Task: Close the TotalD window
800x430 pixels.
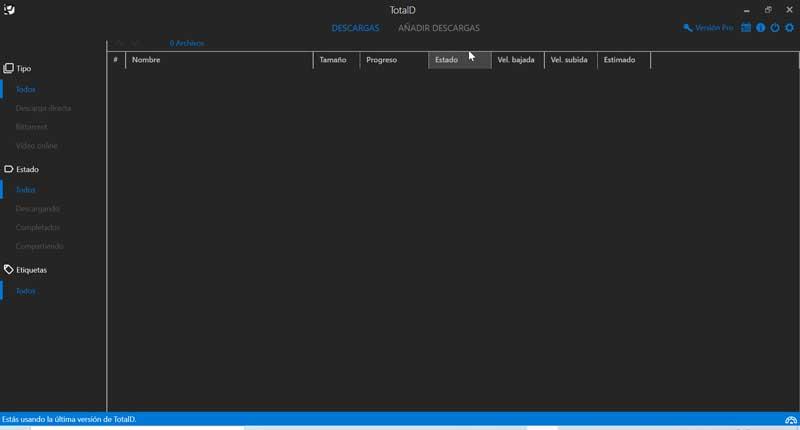Action: (789, 10)
